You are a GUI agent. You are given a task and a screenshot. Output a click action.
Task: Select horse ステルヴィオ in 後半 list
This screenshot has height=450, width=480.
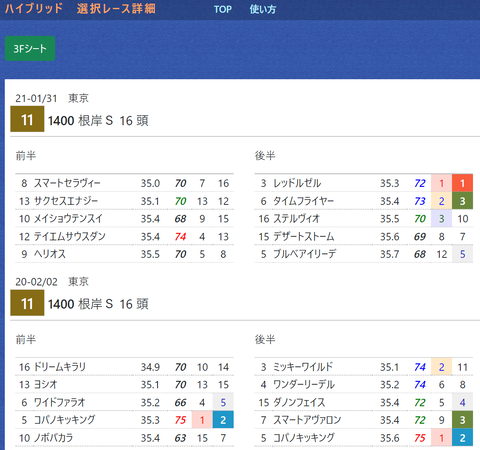tap(364, 219)
